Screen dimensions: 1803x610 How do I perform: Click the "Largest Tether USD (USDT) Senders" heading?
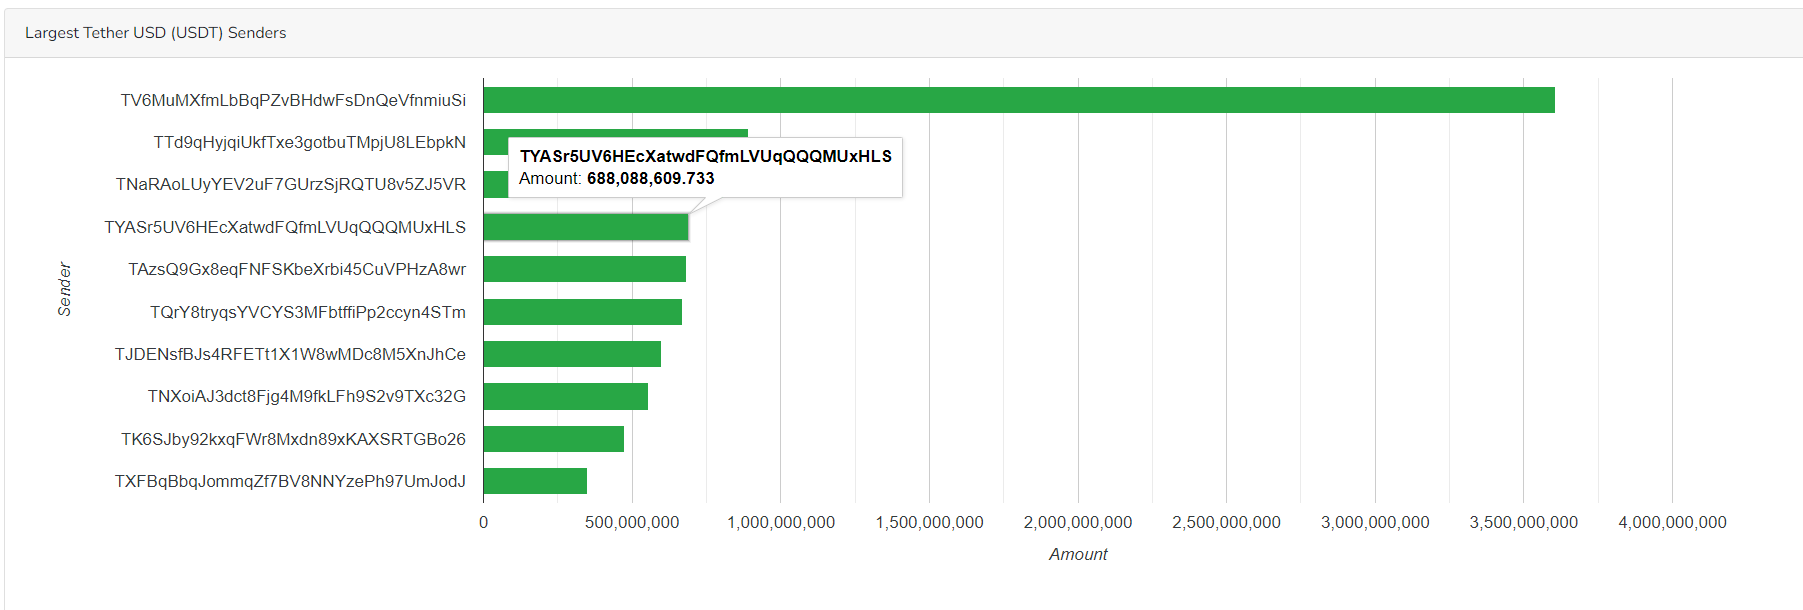(155, 33)
